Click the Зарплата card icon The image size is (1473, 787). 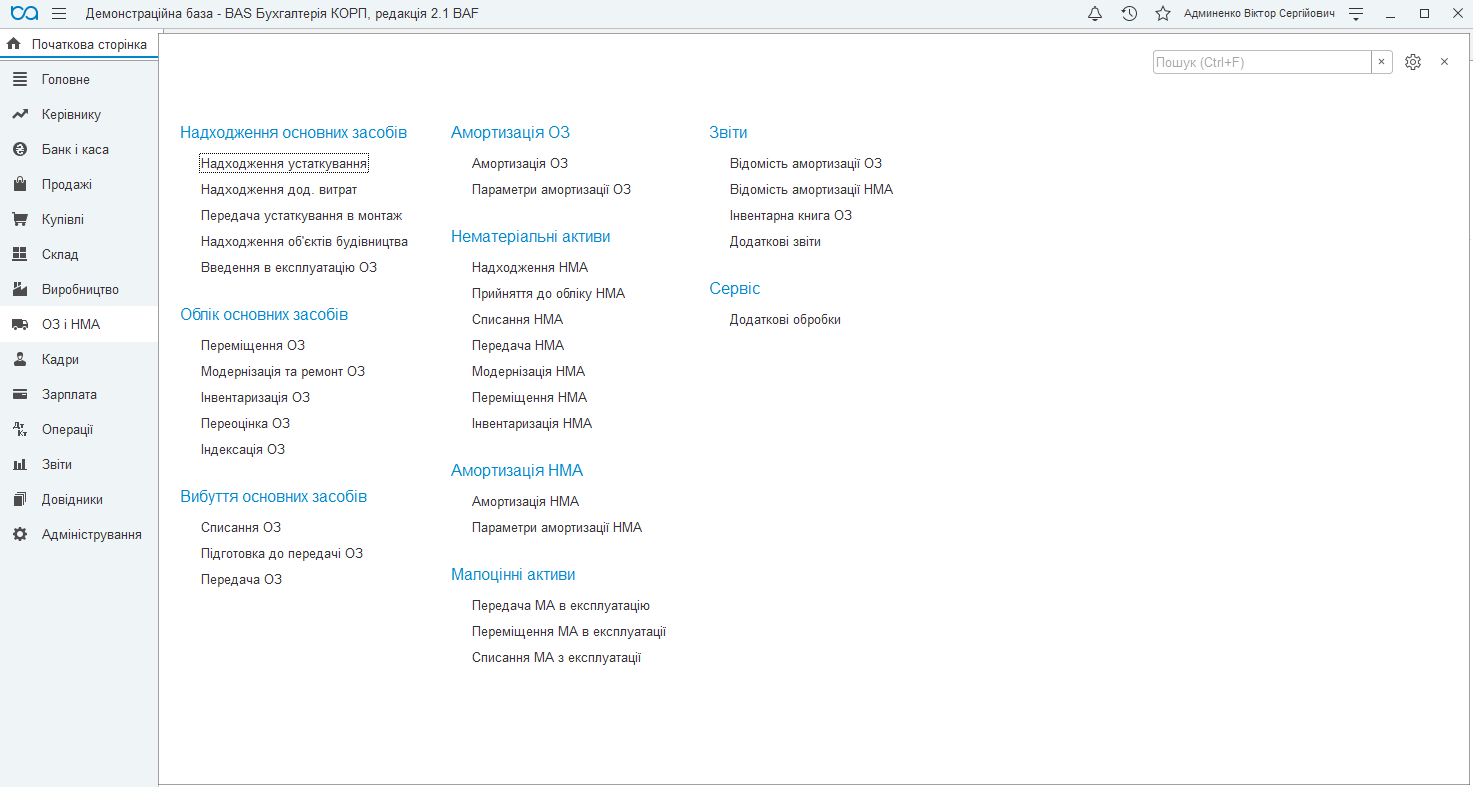coord(20,395)
